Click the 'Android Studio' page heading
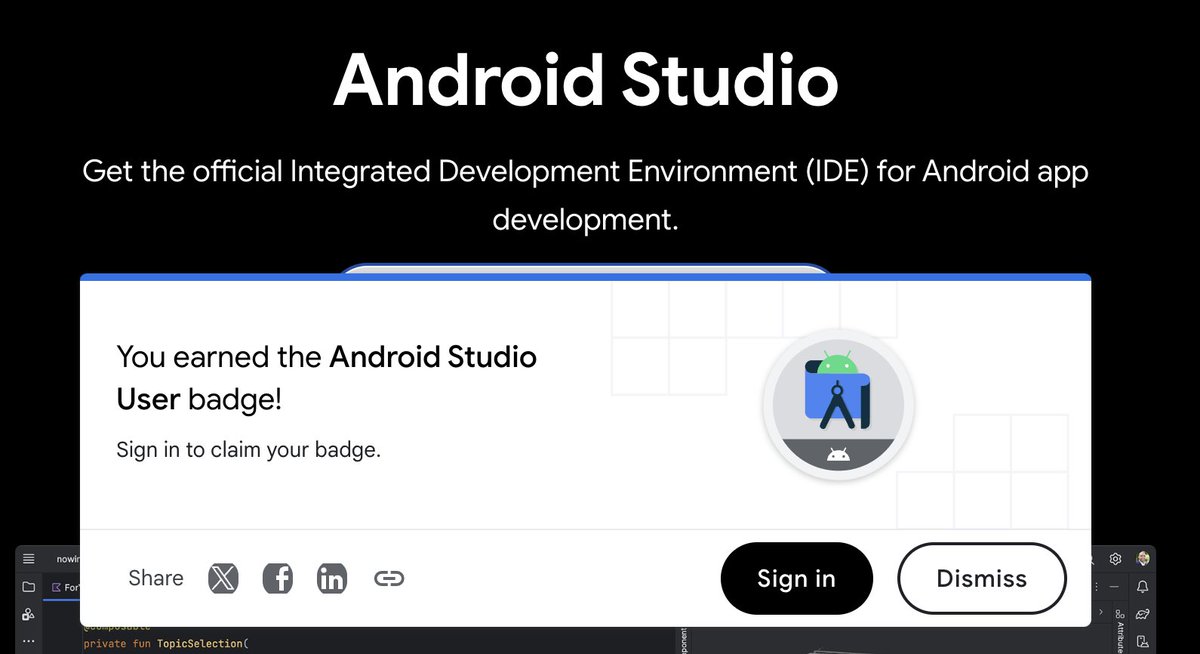 [x=586, y=80]
